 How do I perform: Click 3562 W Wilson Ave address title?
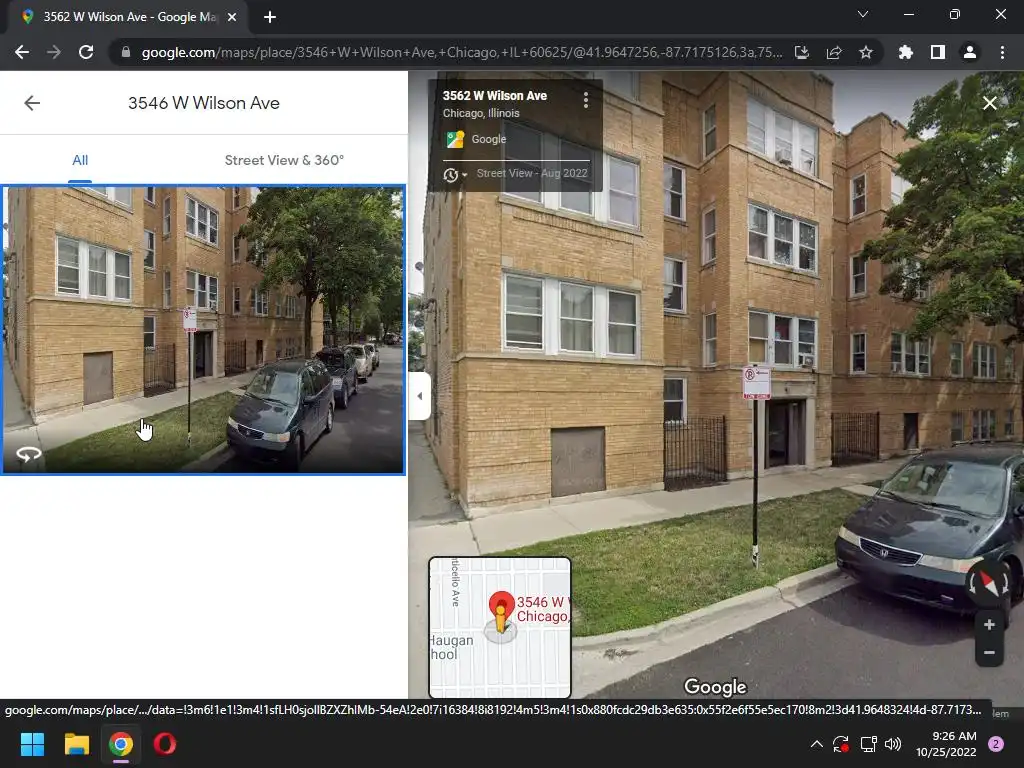[x=494, y=95]
